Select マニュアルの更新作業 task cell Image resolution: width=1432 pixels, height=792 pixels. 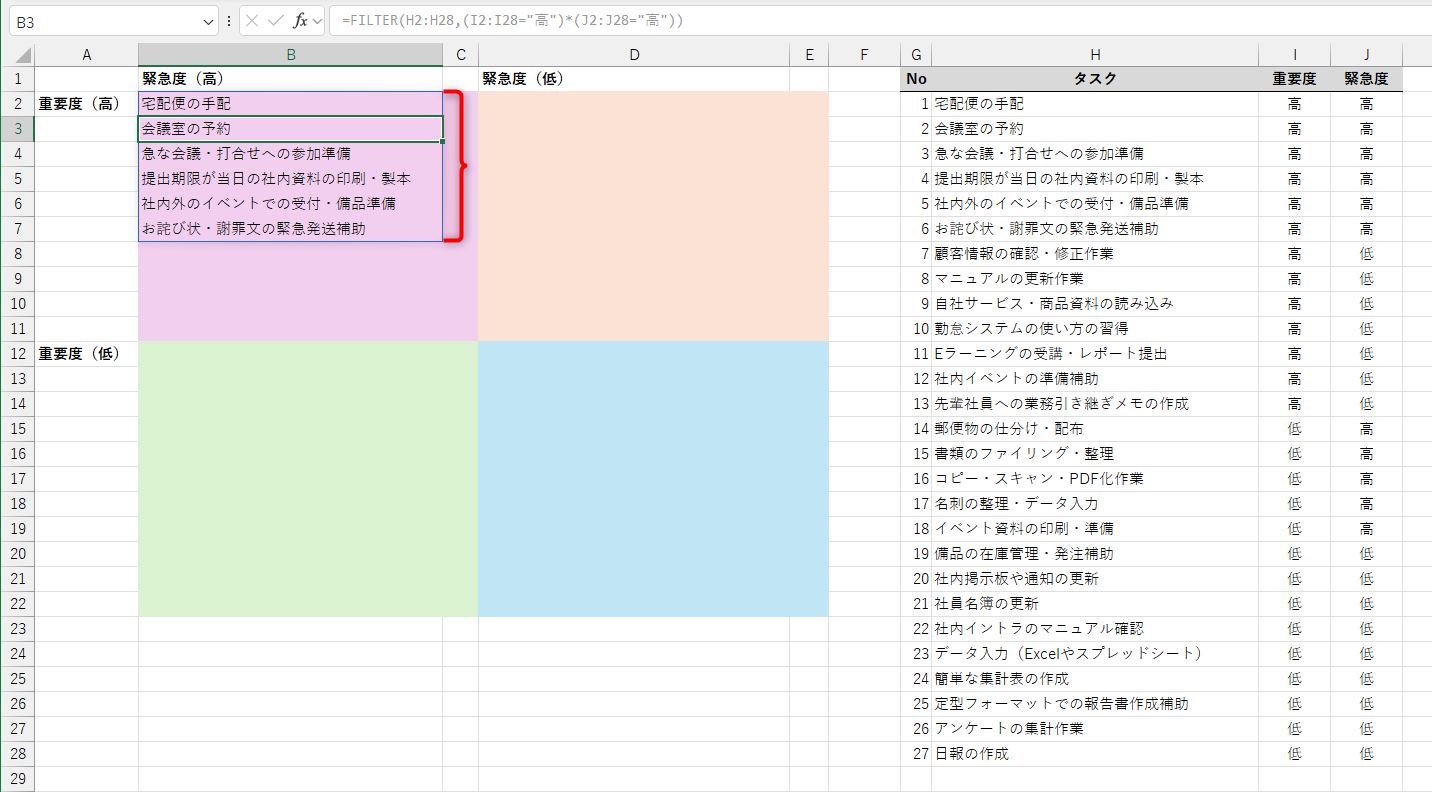pos(1095,279)
